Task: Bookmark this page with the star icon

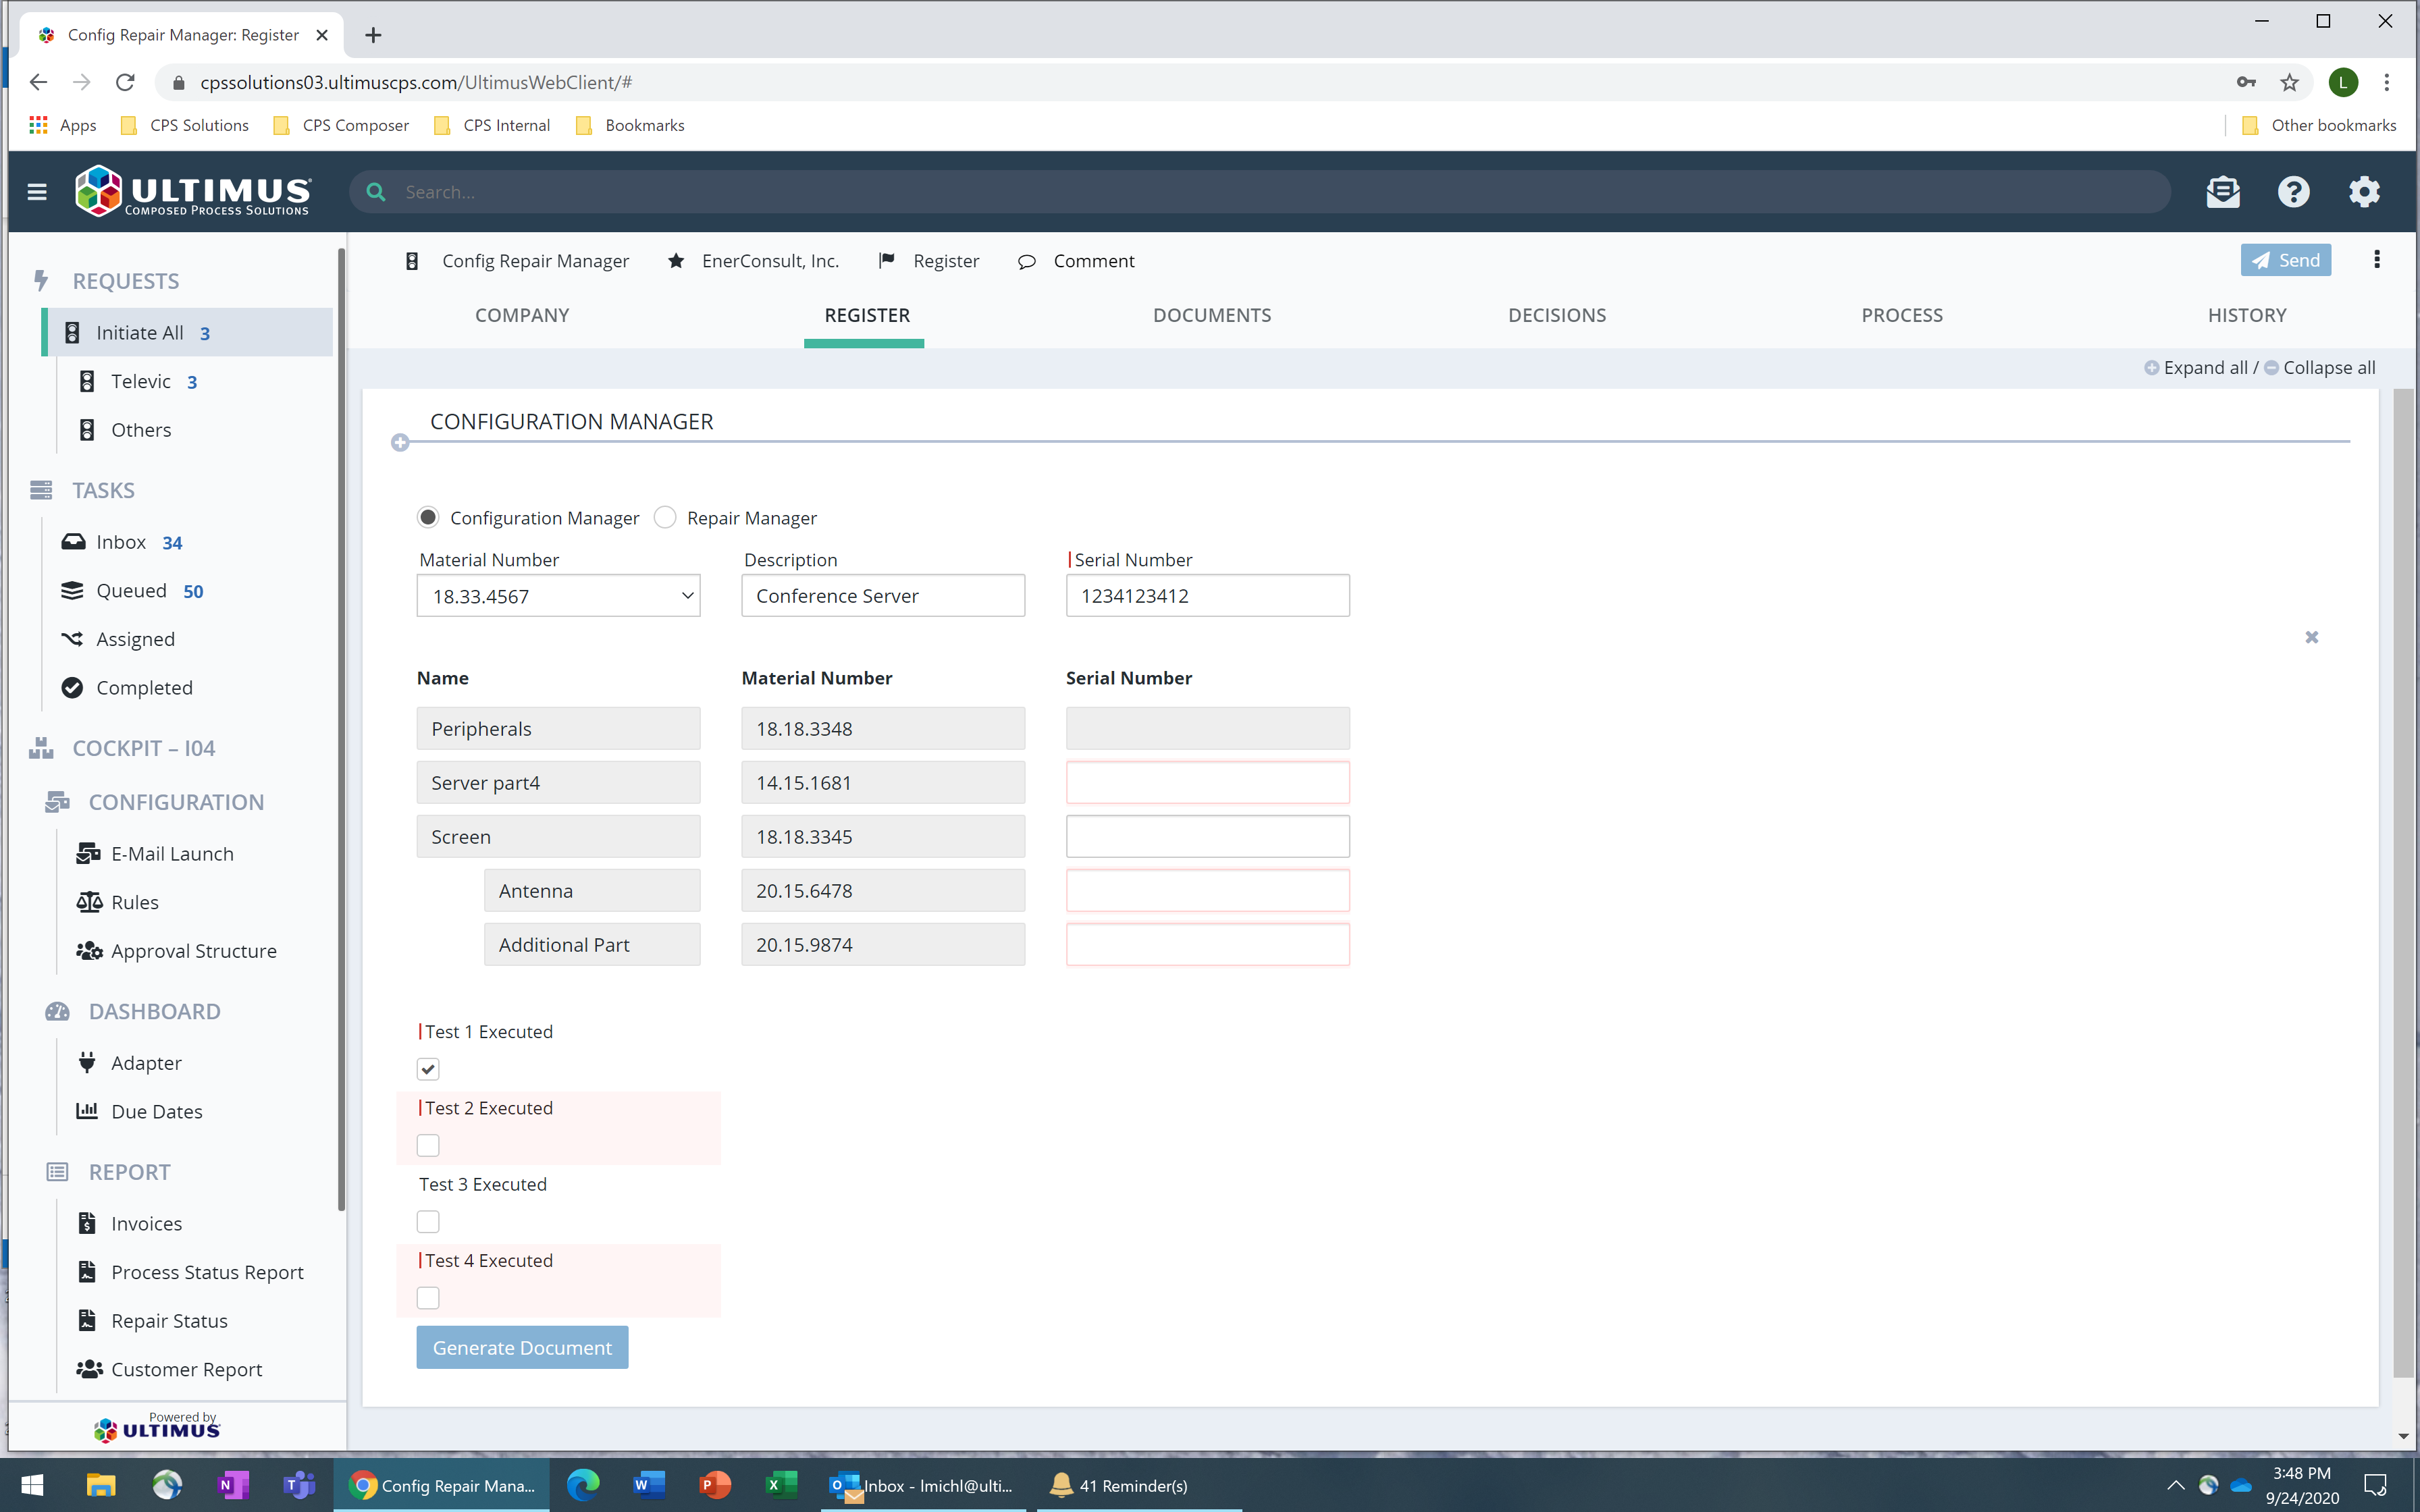Action: pyautogui.click(x=2289, y=82)
